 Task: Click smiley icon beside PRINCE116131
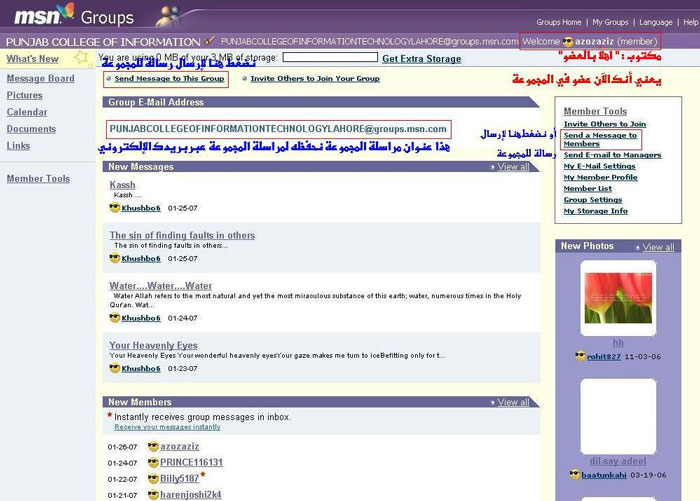pos(153,463)
